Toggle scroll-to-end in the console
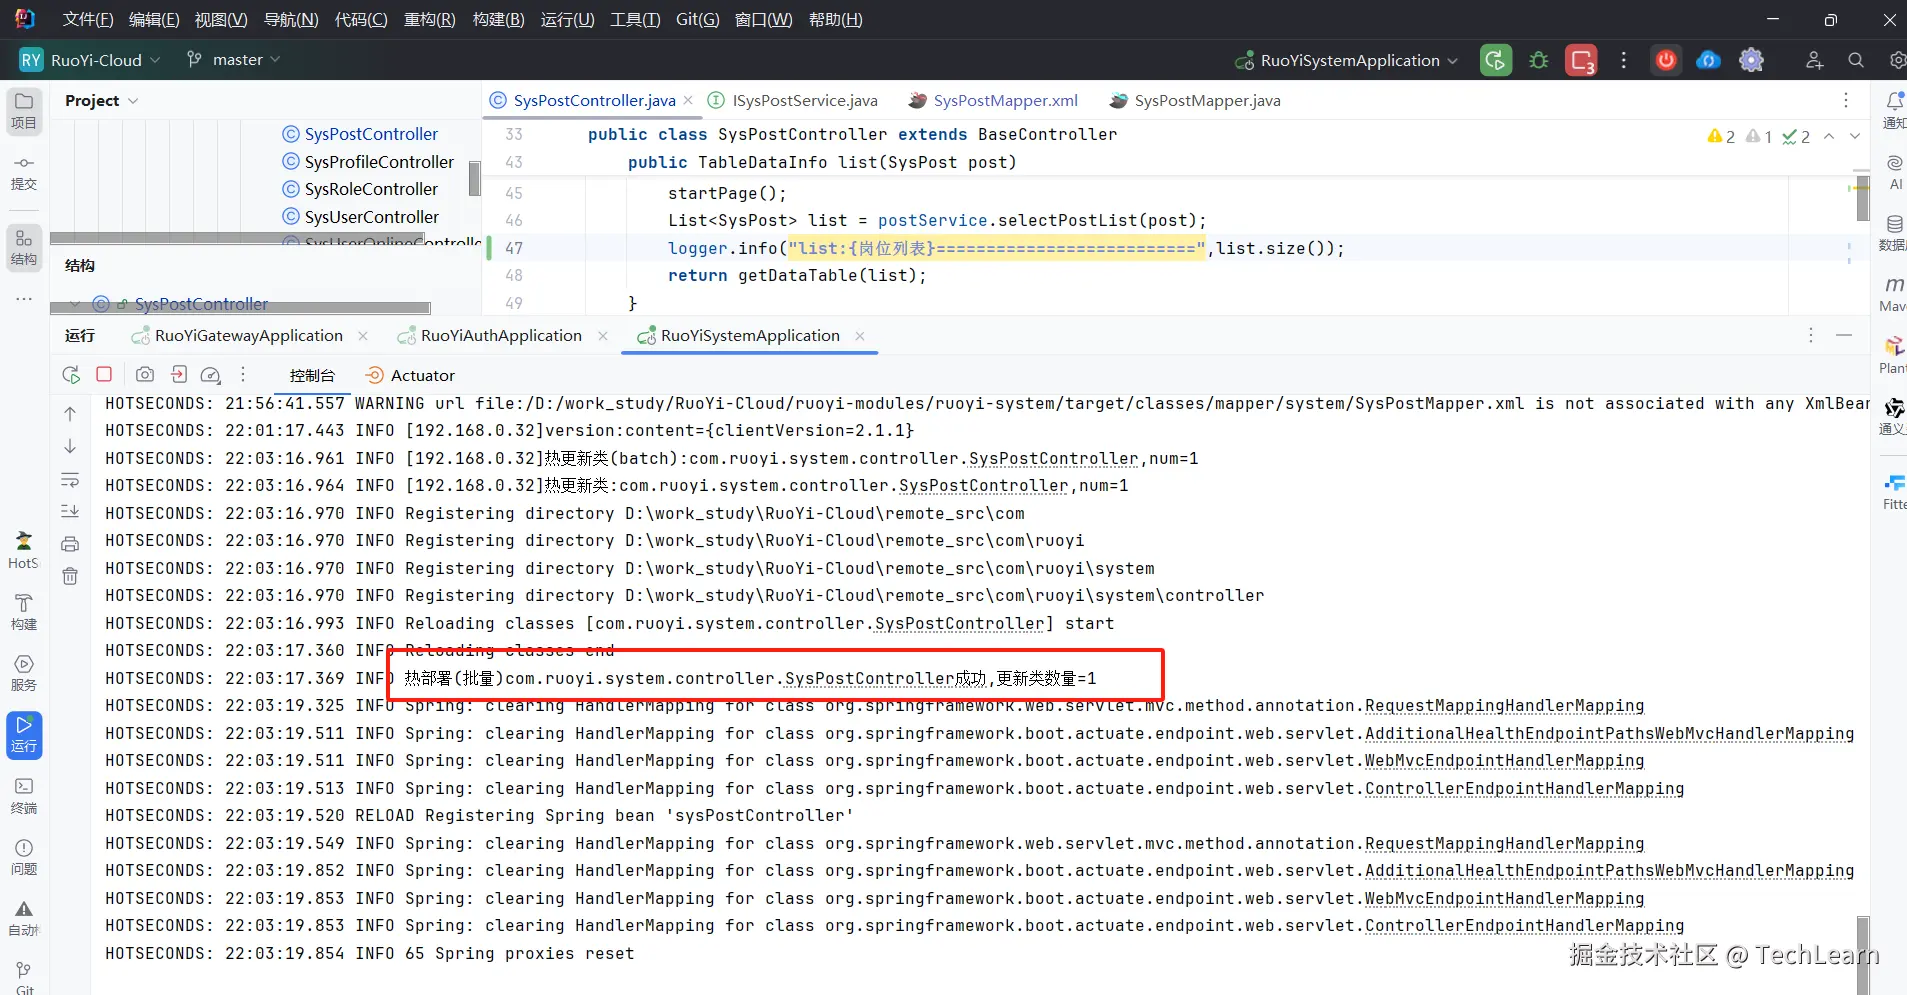This screenshot has width=1907, height=995. click(x=70, y=511)
